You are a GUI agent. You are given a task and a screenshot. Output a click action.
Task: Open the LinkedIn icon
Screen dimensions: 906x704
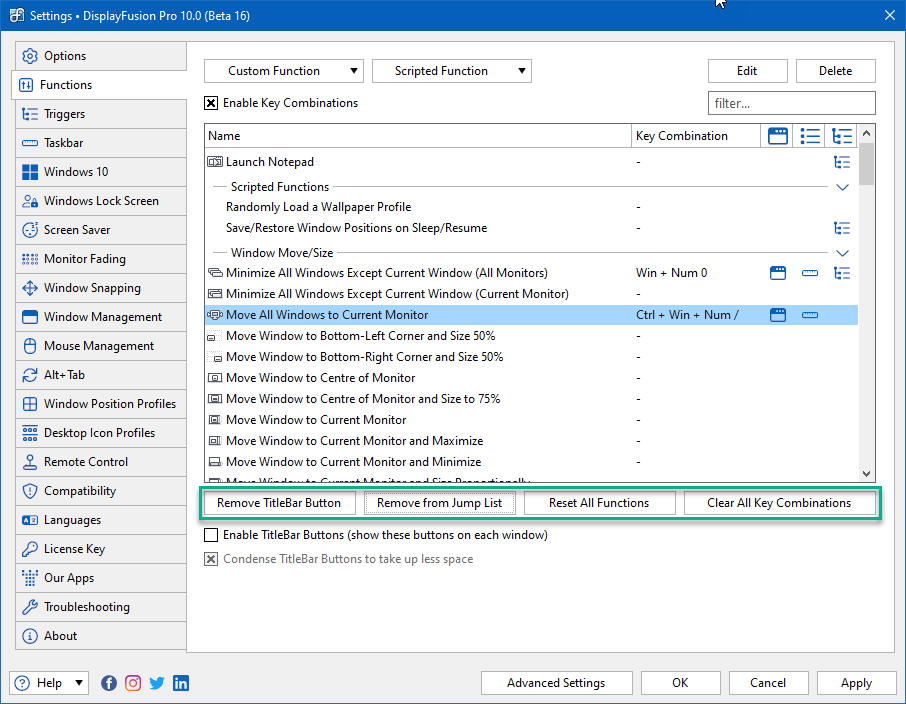click(x=181, y=683)
